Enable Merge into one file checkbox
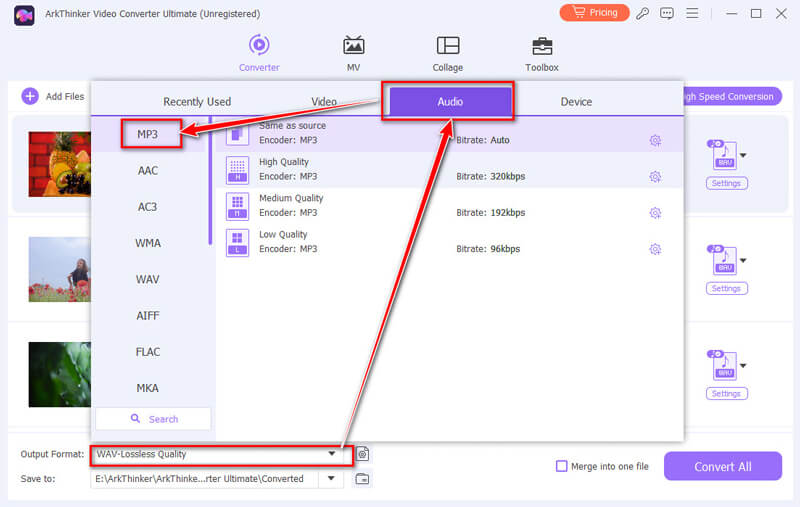 click(x=561, y=466)
